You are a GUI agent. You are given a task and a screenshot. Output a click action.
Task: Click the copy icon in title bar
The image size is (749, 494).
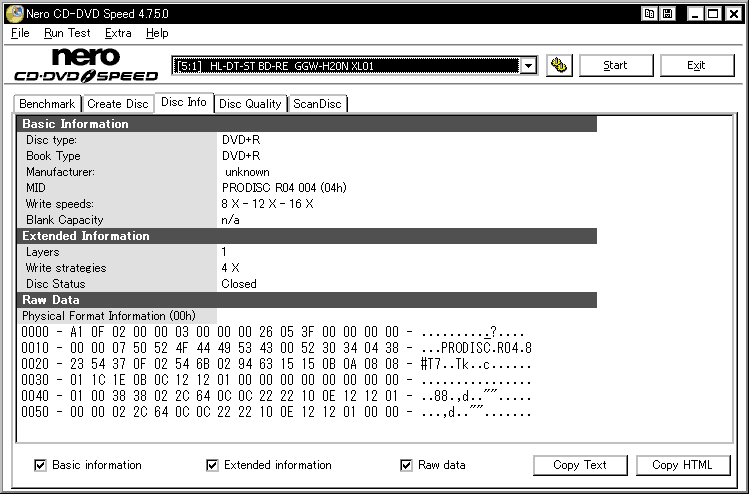pyautogui.click(x=650, y=14)
